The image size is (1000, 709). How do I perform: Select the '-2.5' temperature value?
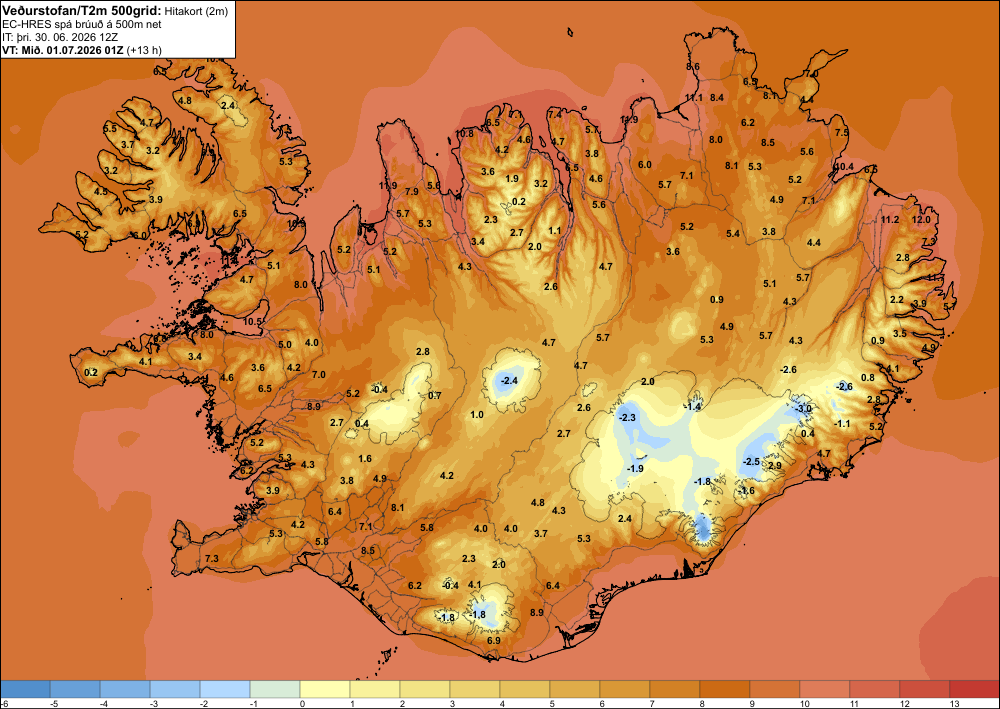point(752,462)
